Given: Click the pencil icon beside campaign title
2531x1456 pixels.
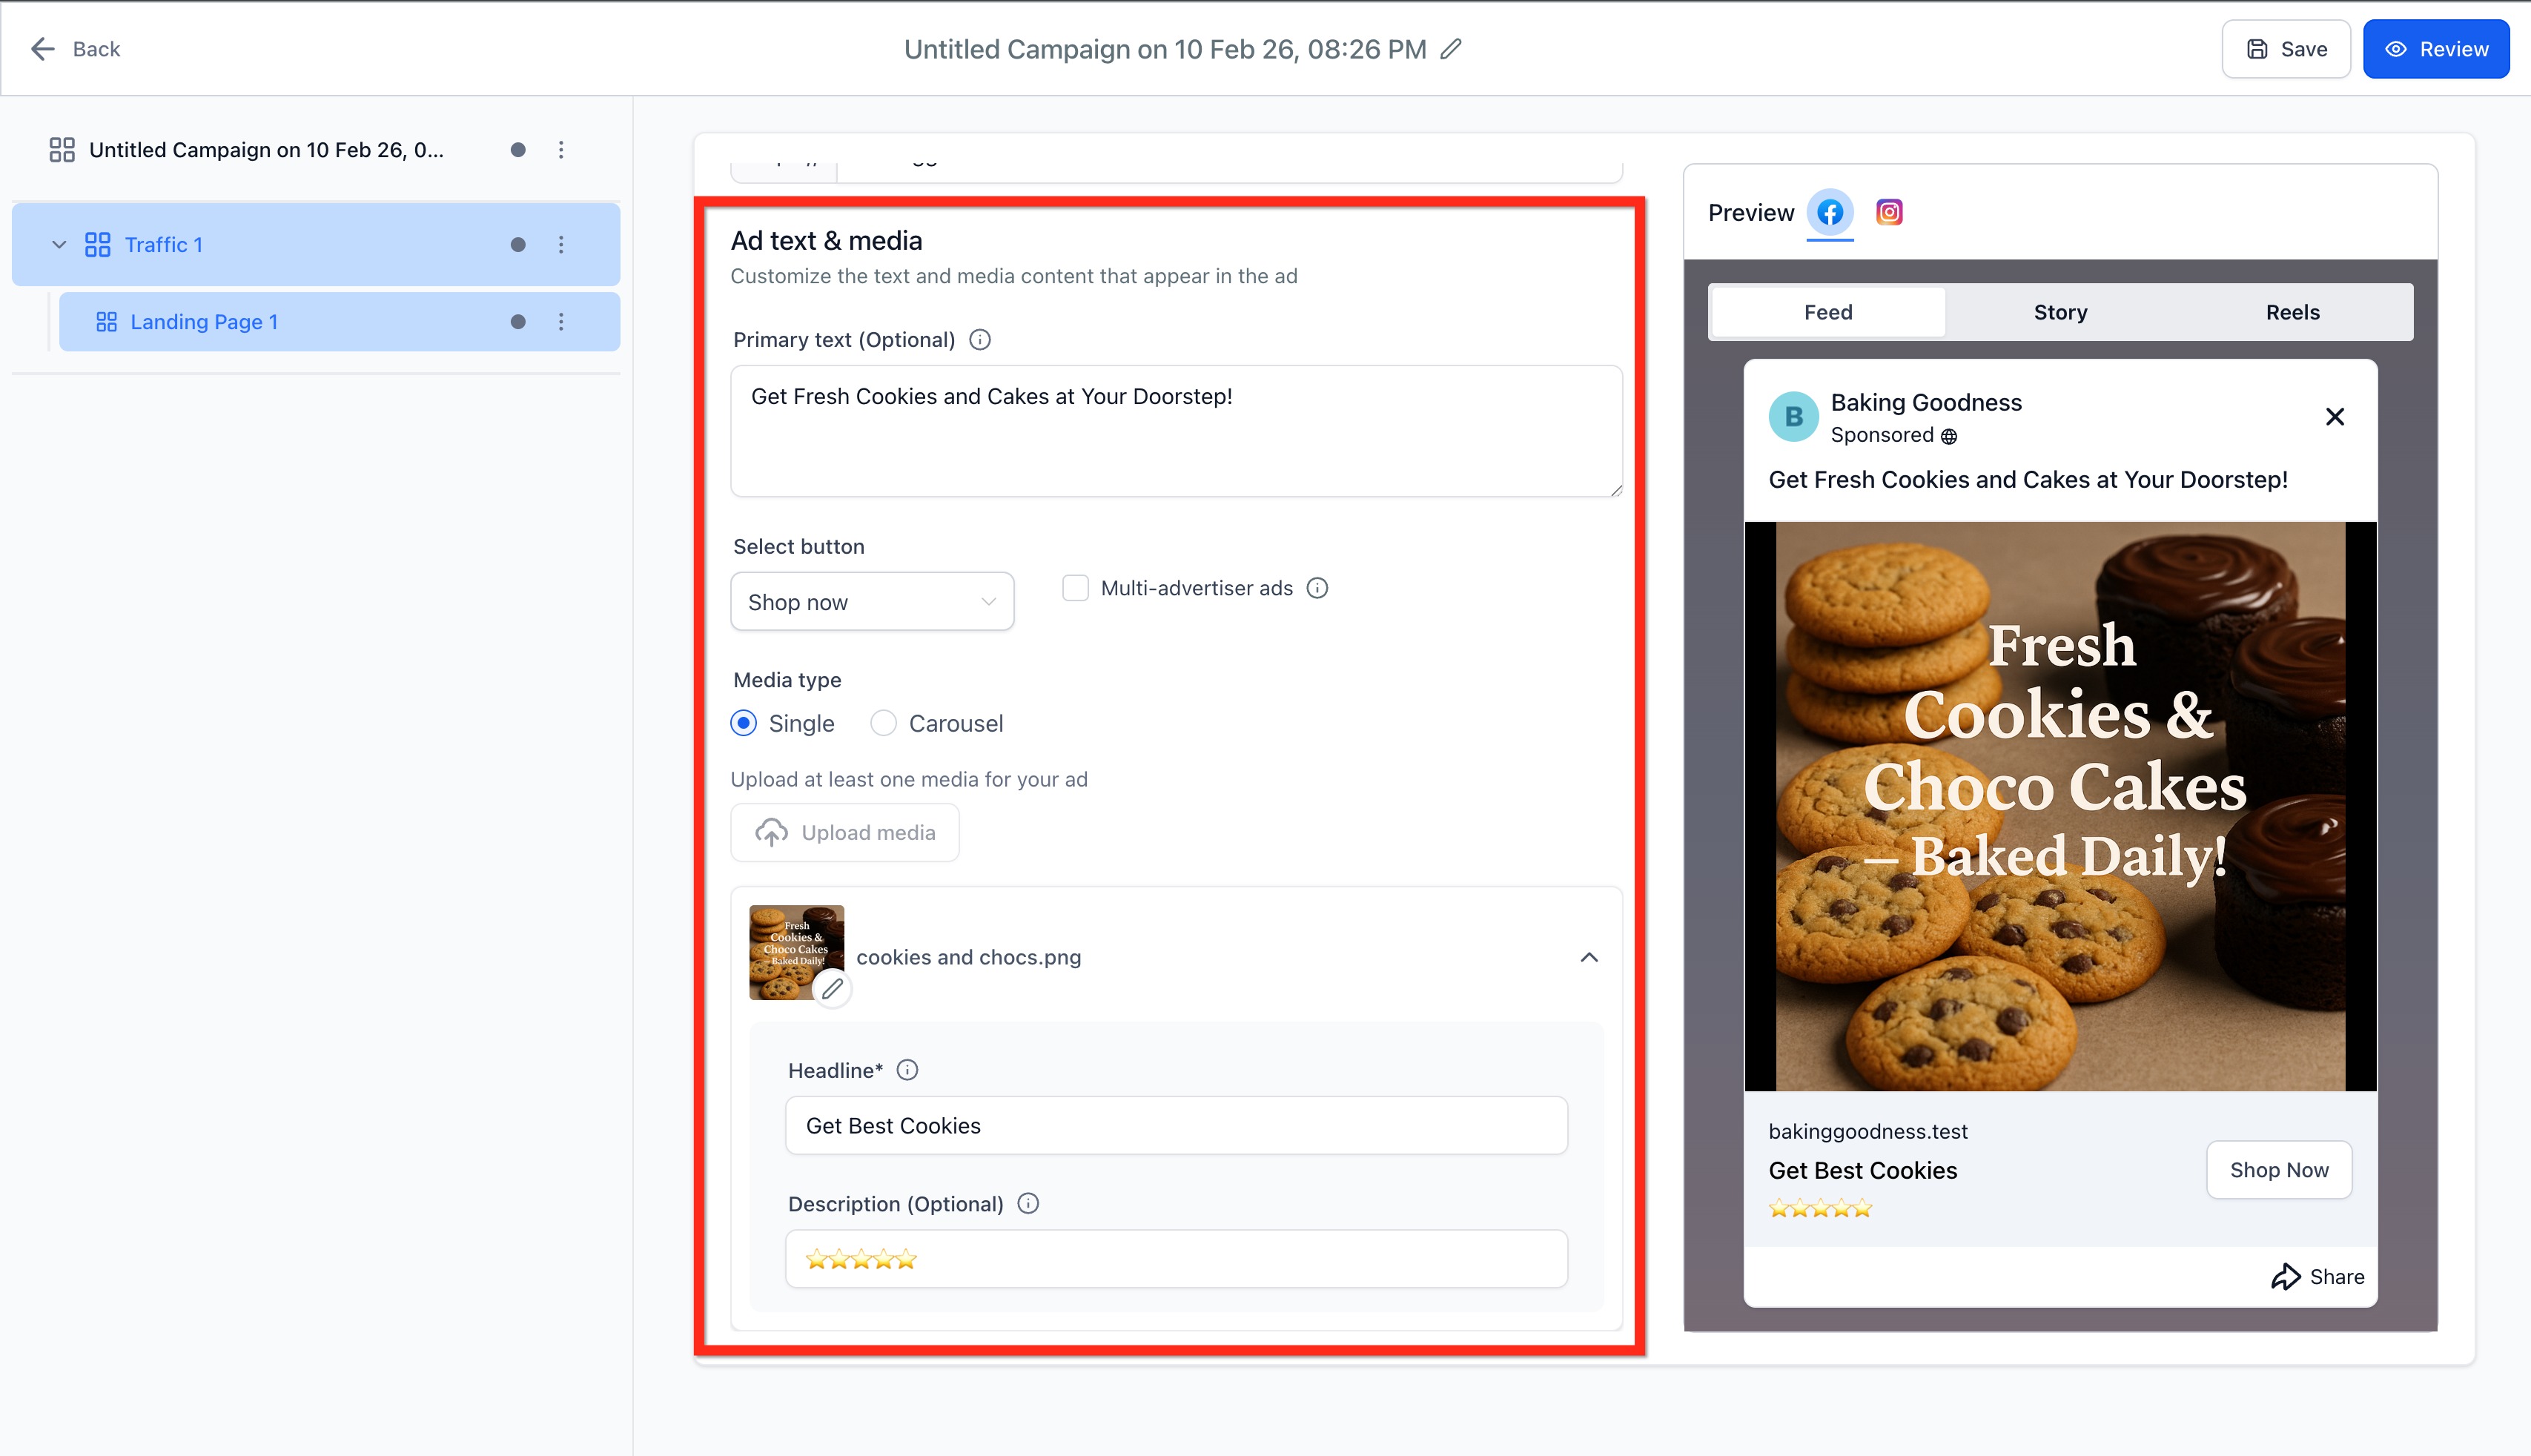Looking at the screenshot, I should (x=1451, y=49).
